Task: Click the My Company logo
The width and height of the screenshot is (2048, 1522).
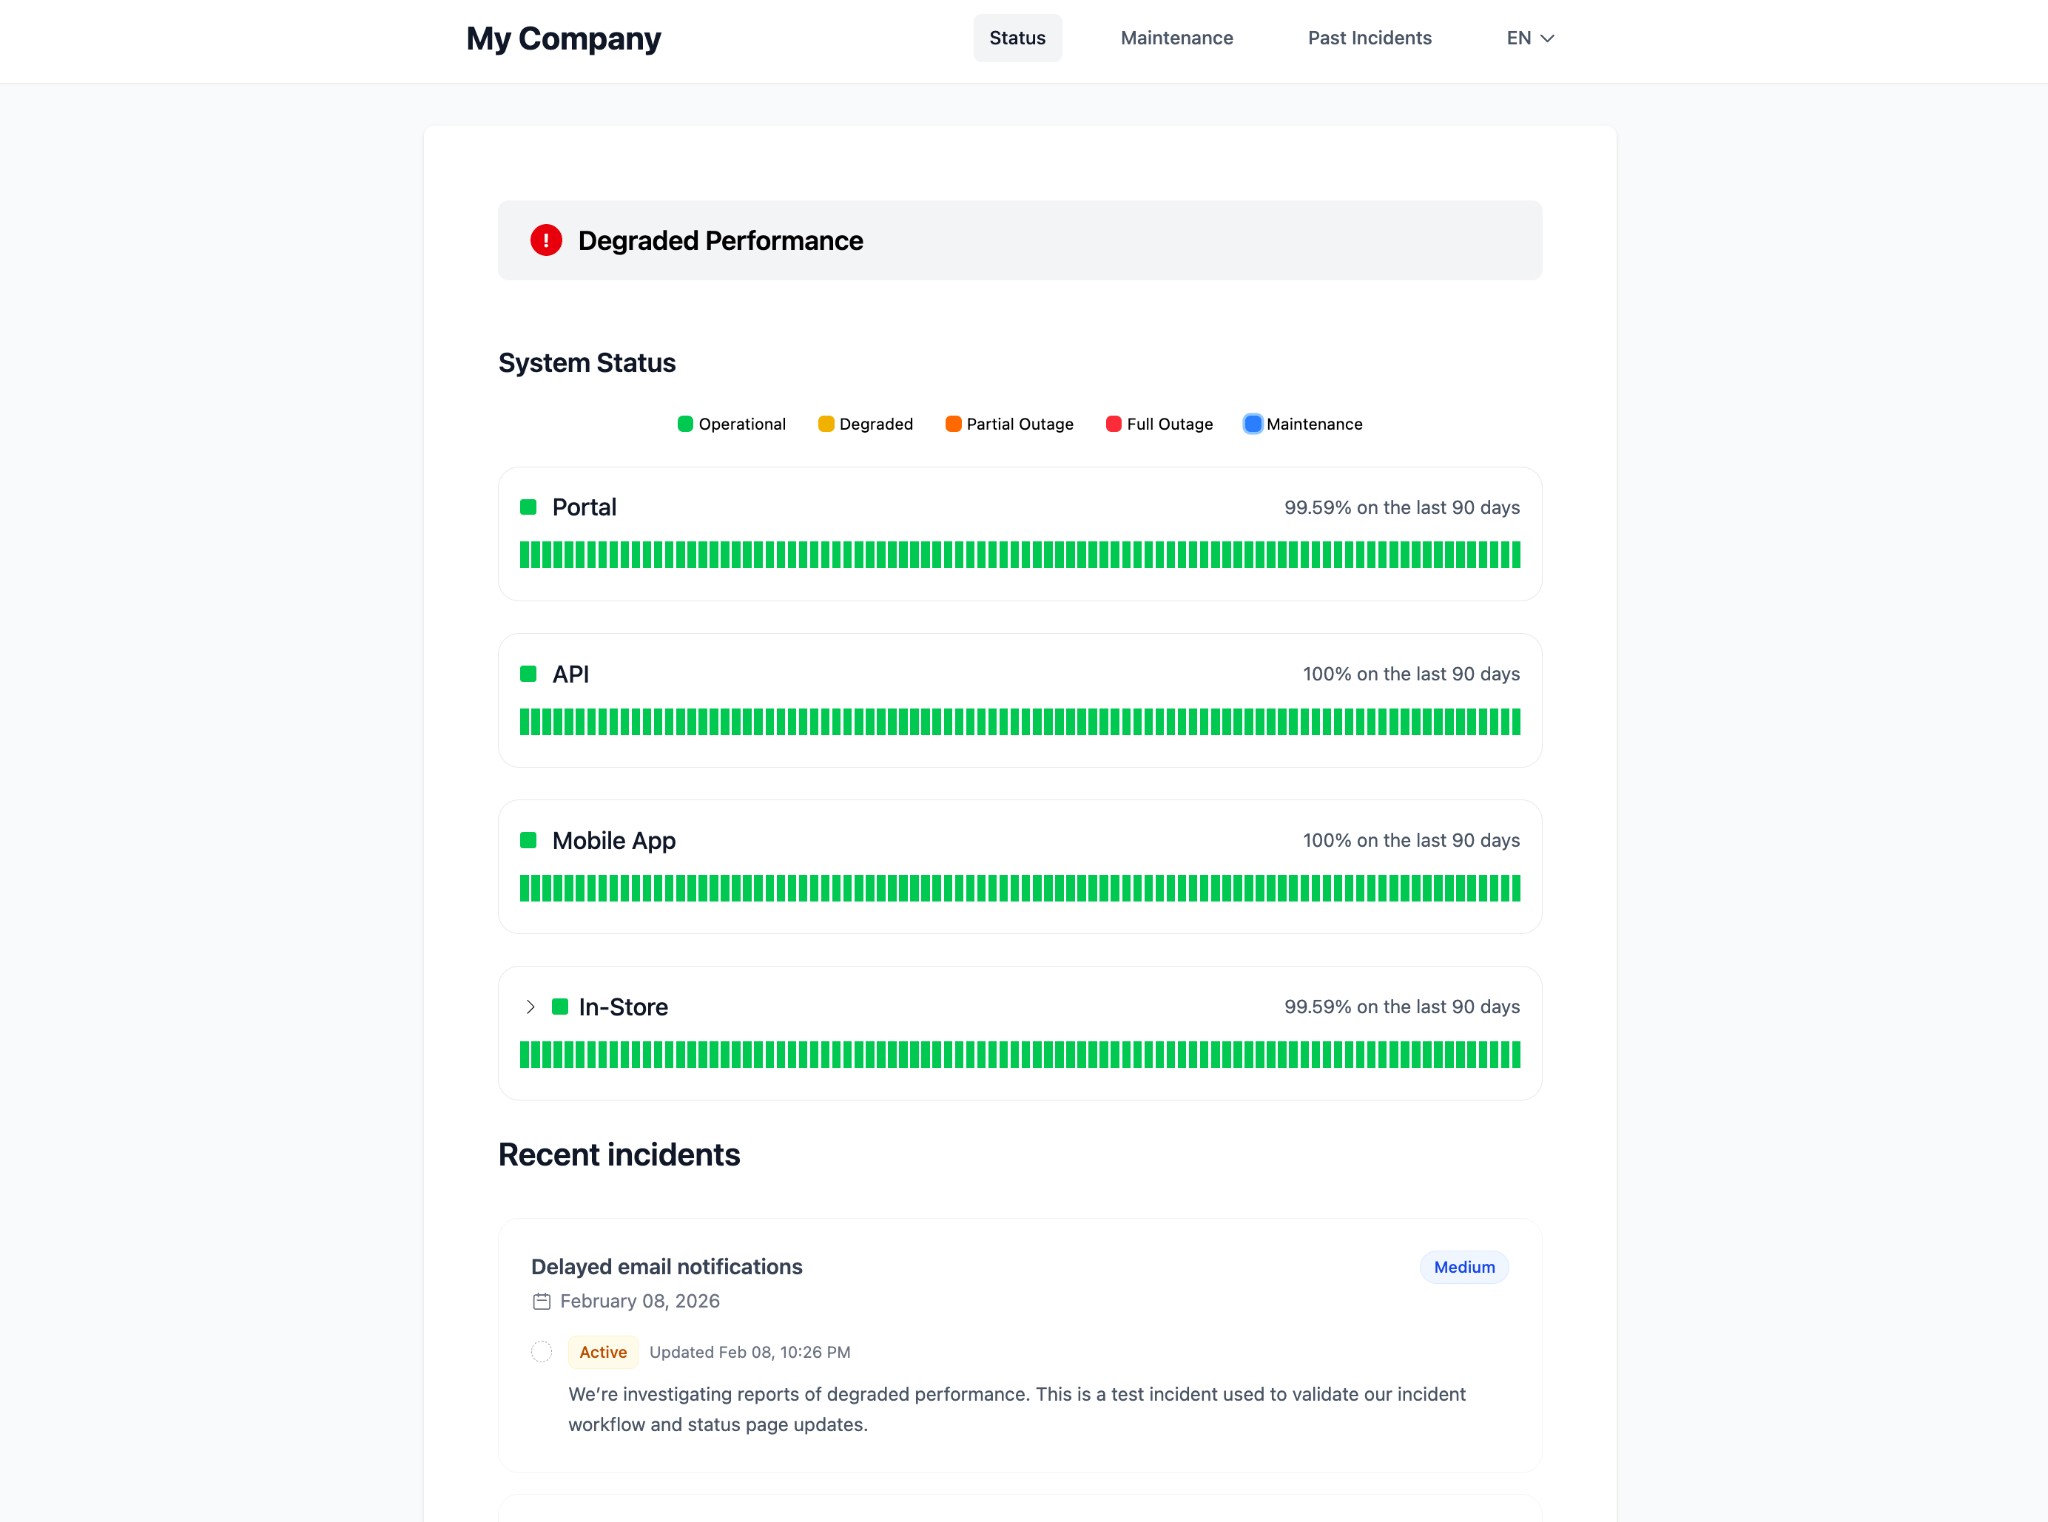Action: 562,38
